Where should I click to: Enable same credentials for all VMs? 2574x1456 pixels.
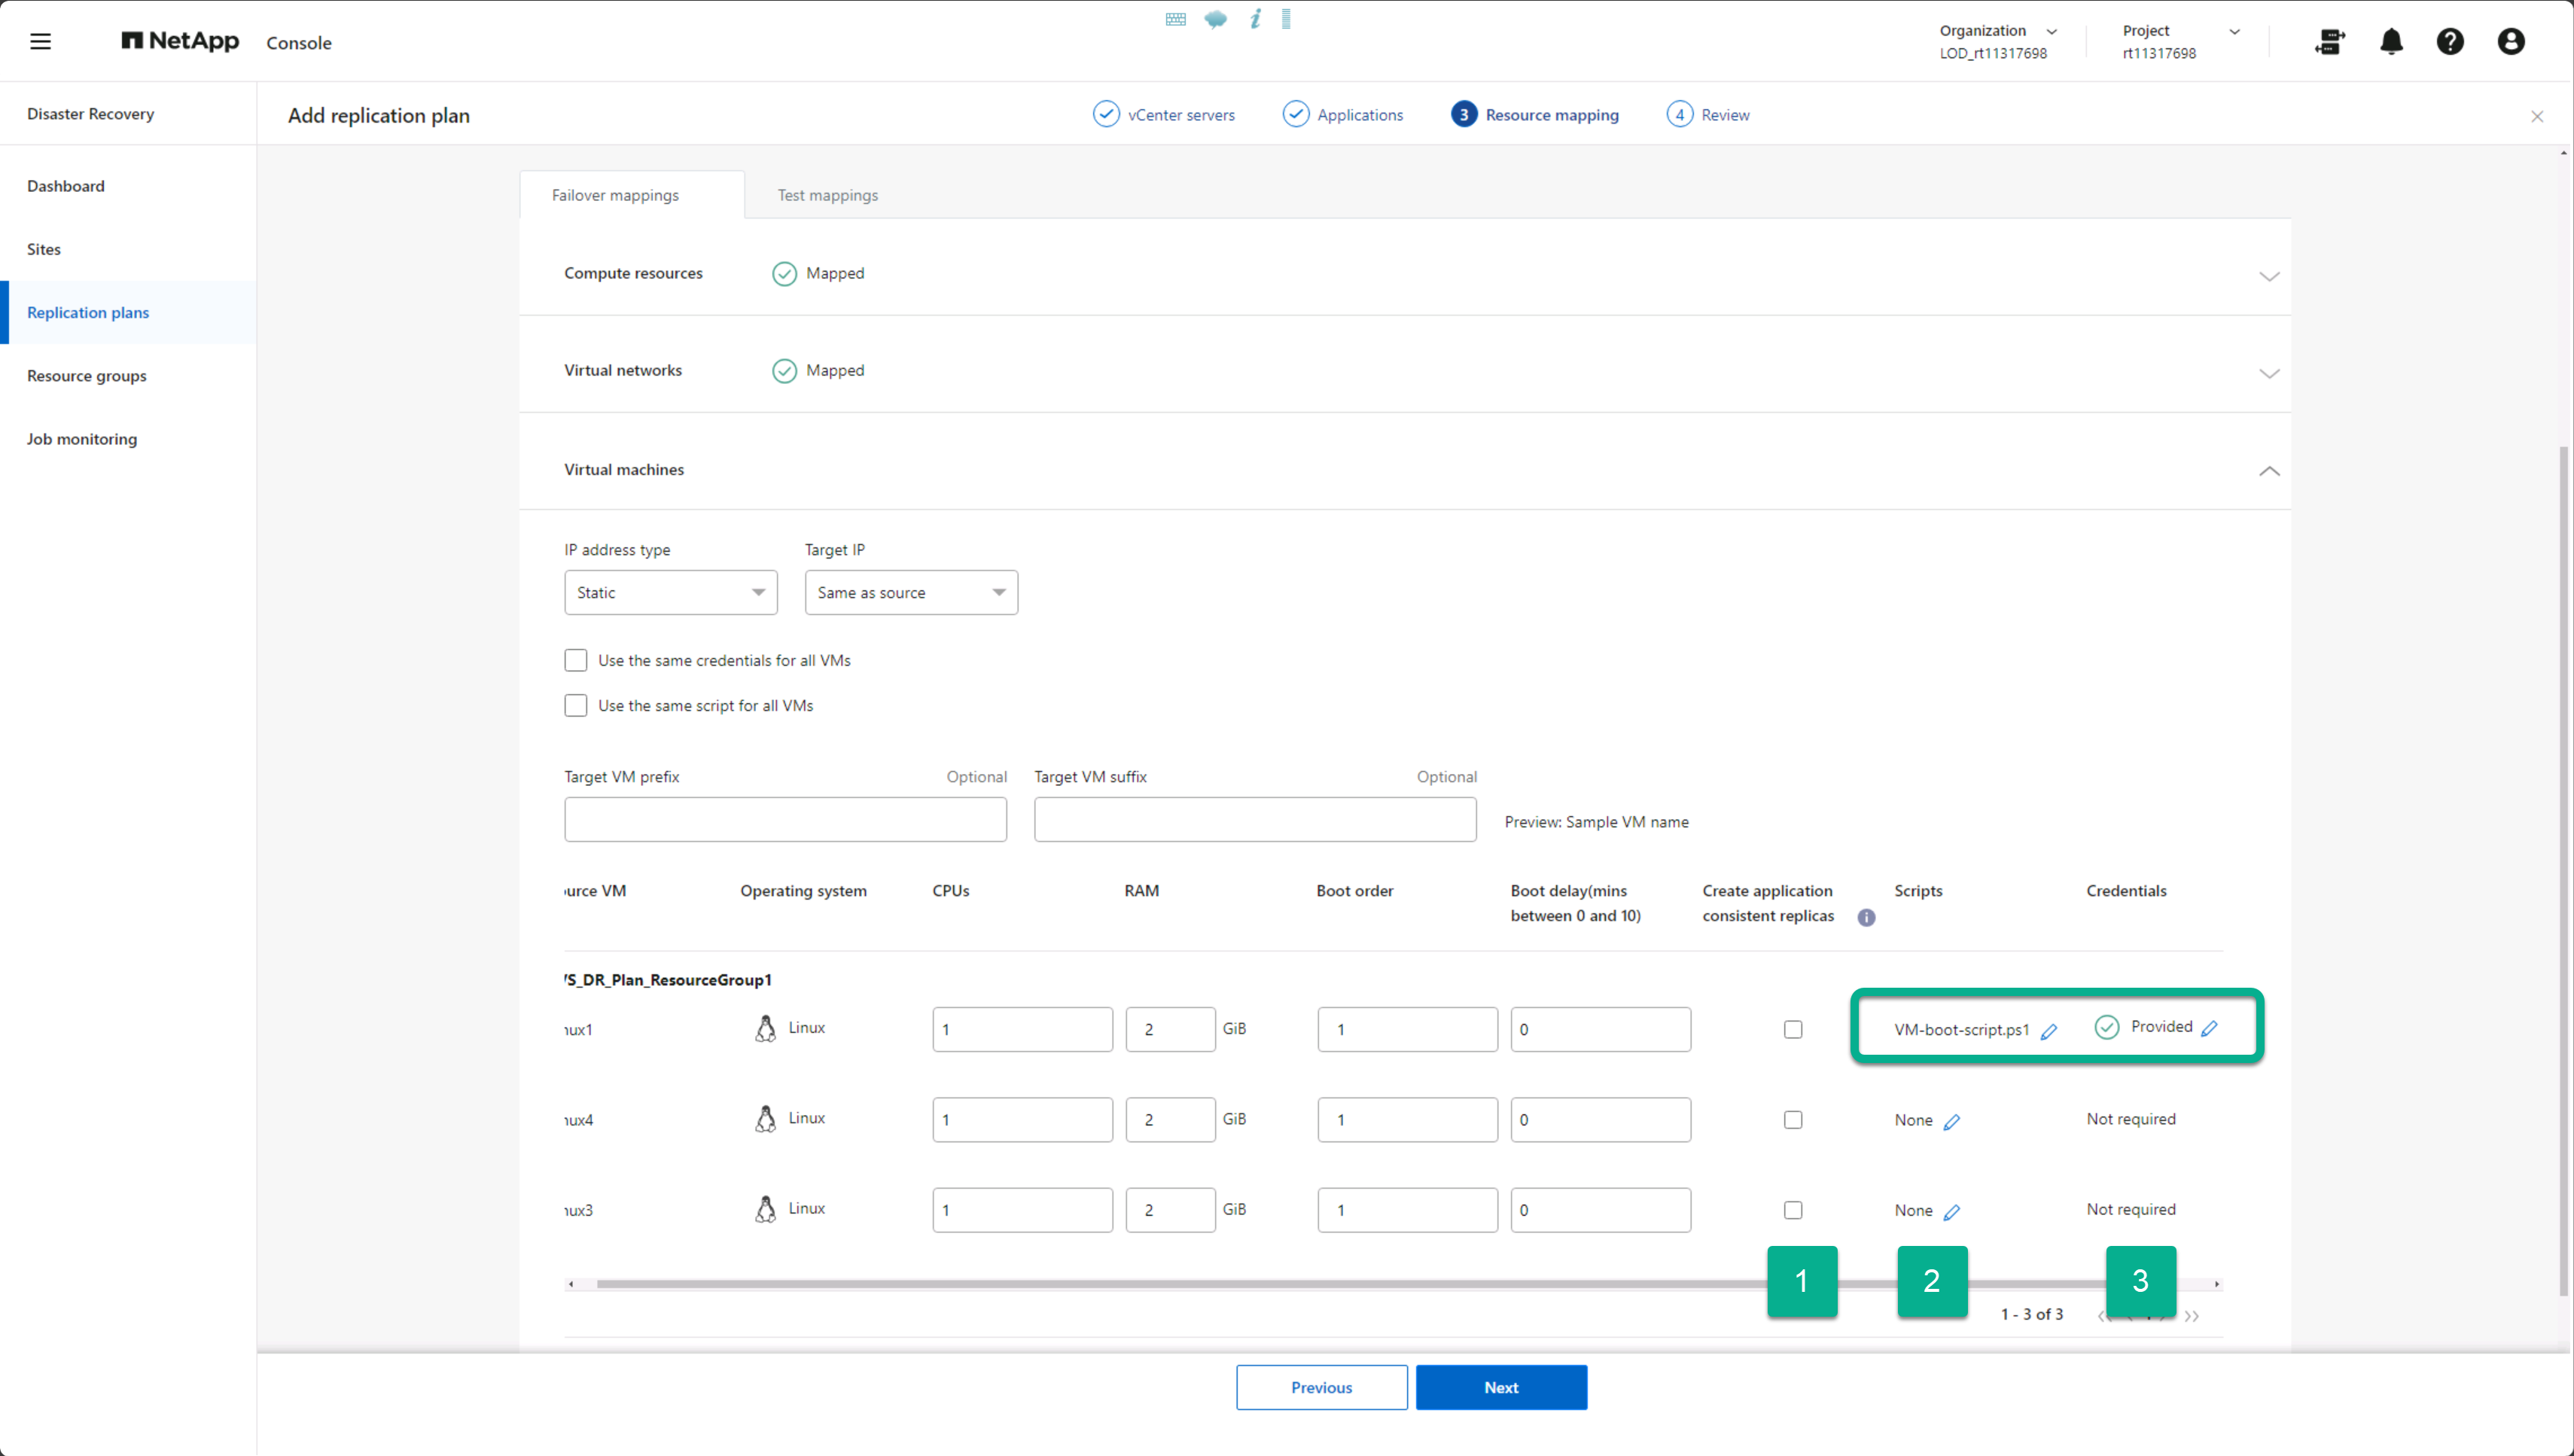pos(575,660)
